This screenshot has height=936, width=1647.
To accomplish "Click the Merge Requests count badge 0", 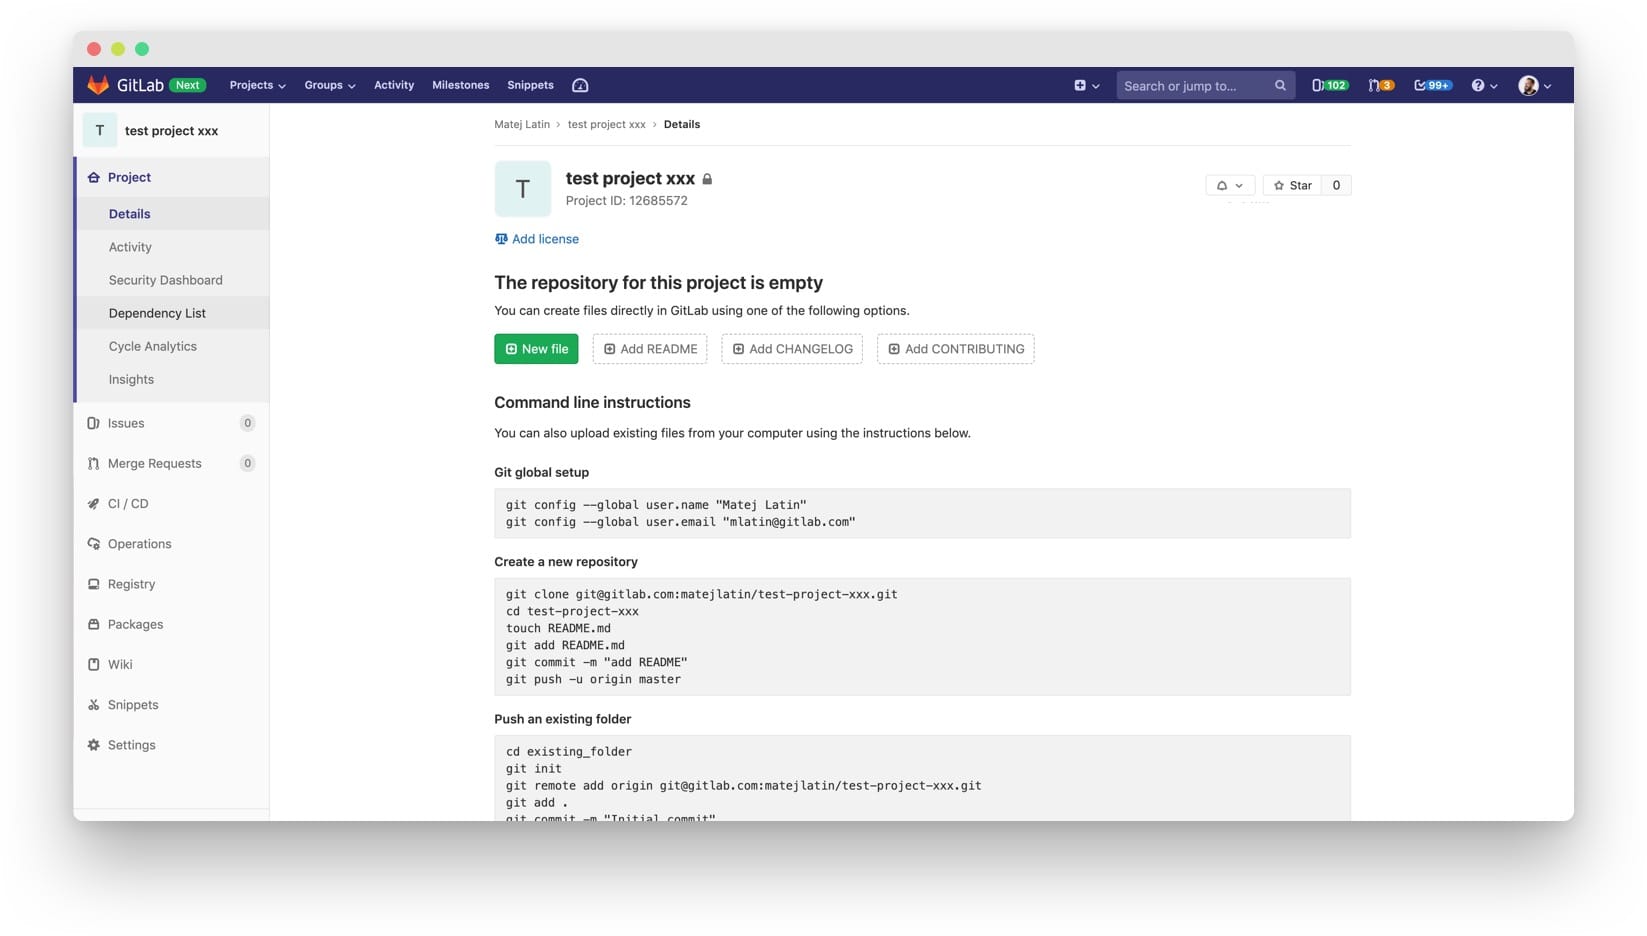I will coord(247,463).
